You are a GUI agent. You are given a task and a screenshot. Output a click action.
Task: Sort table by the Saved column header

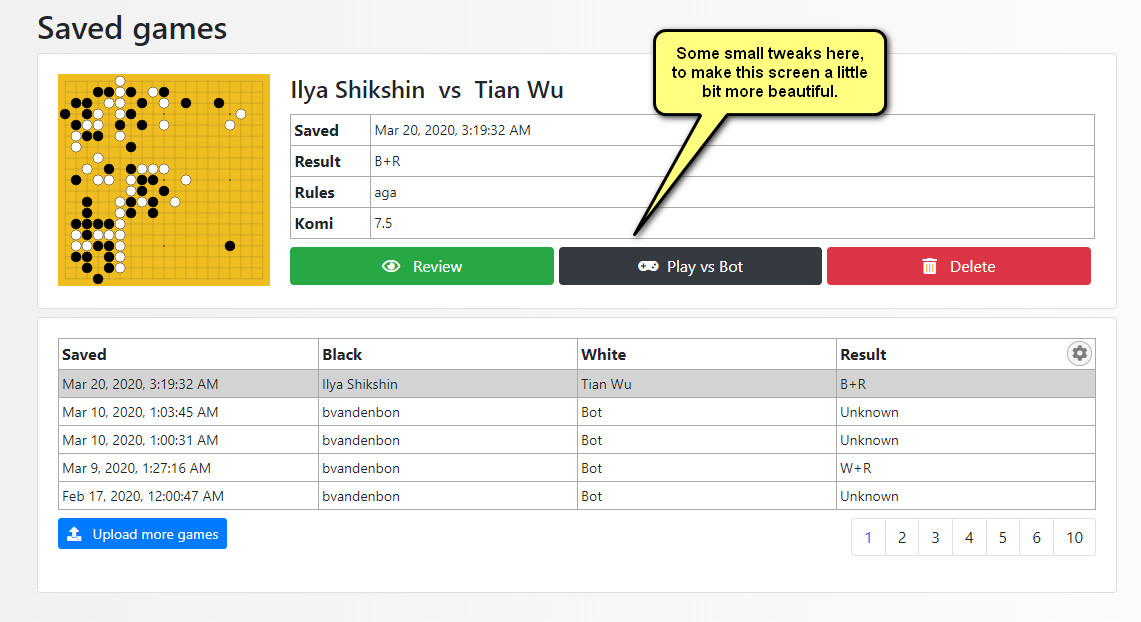85,354
